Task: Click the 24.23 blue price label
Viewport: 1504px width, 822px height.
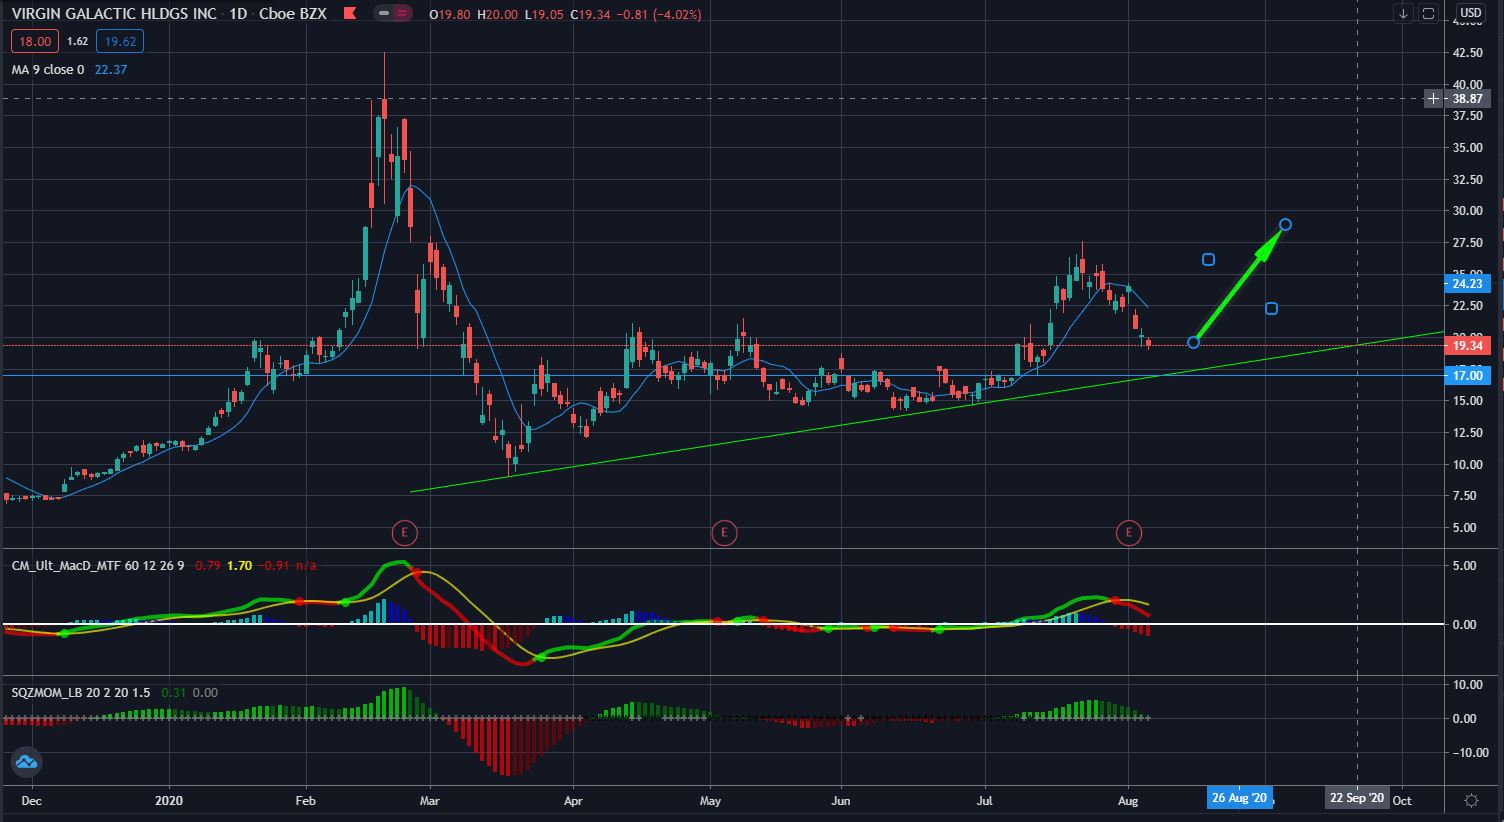Action: [x=1467, y=283]
